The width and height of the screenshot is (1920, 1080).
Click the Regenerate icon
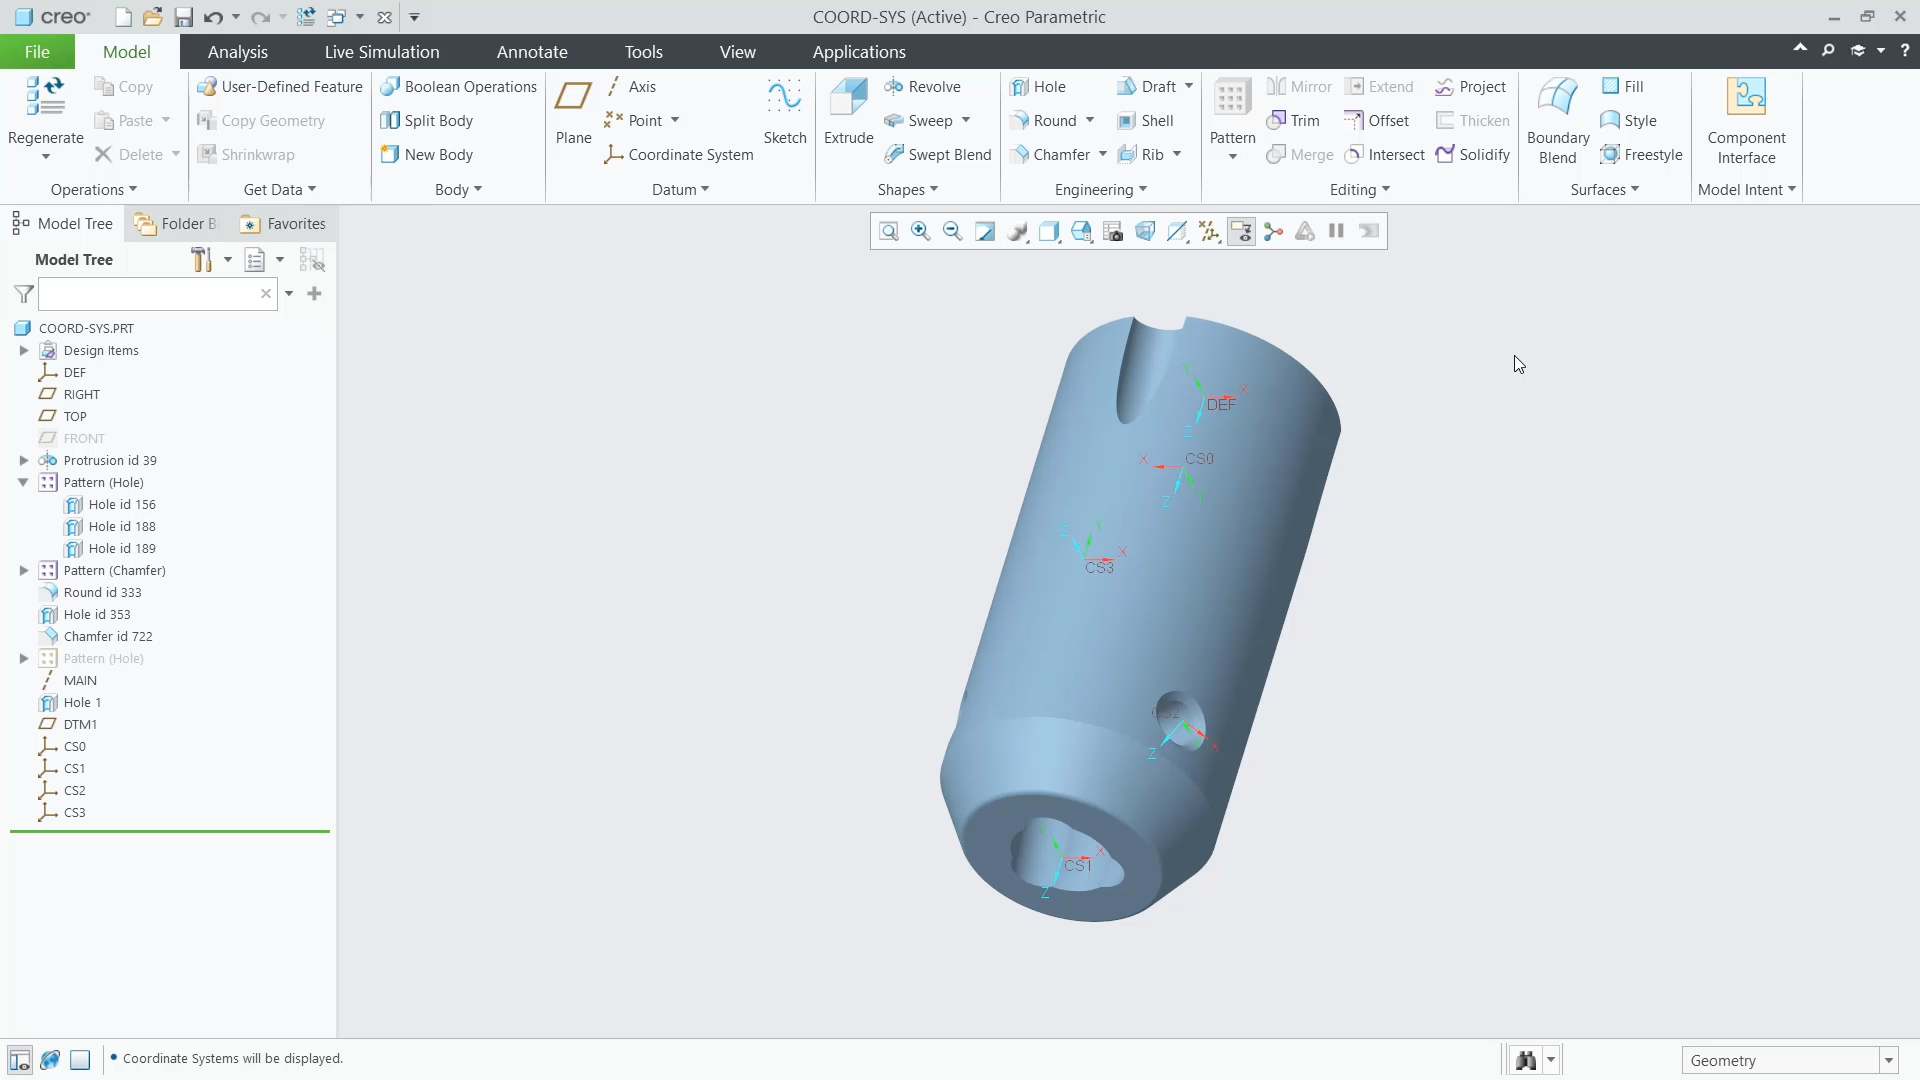(x=45, y=97)
